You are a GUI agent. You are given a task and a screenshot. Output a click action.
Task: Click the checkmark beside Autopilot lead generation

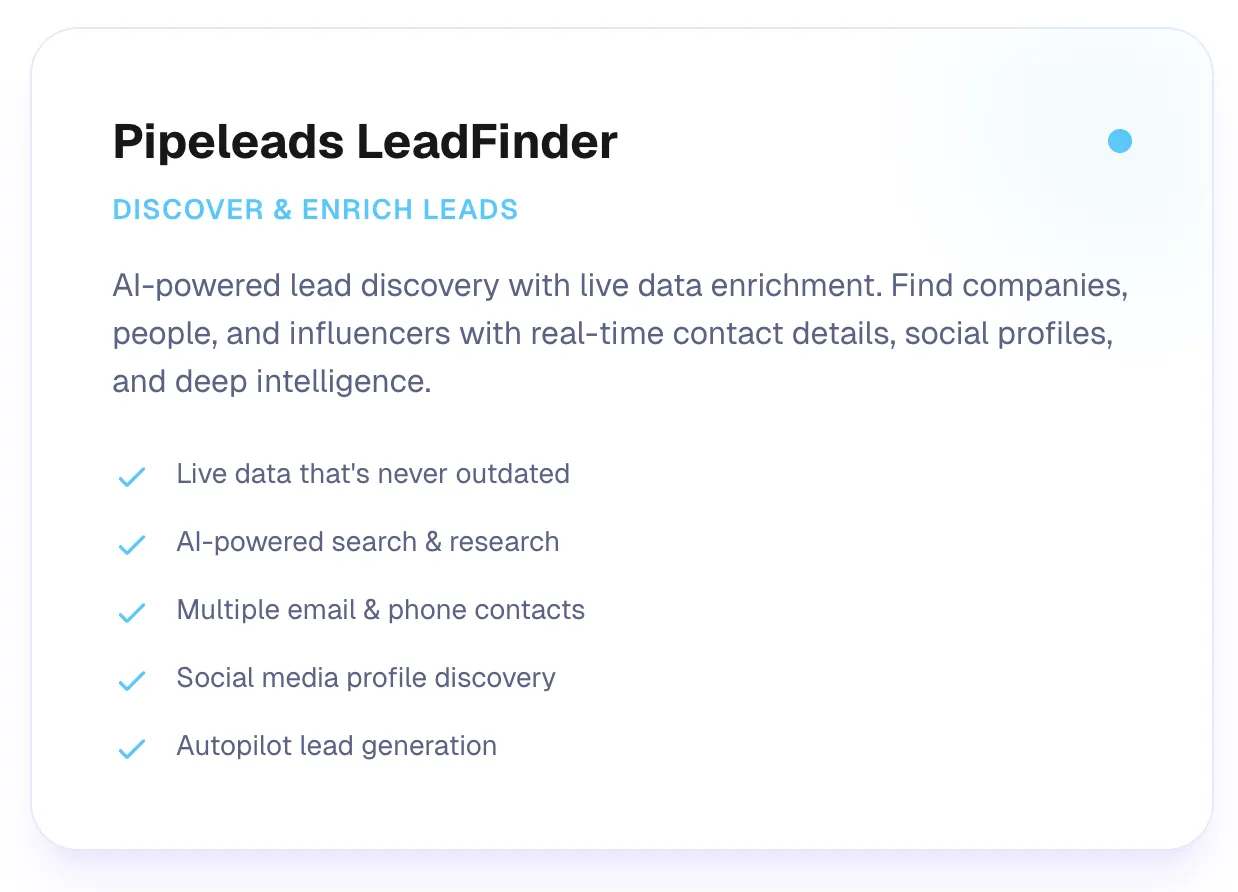tap(132, 748)
